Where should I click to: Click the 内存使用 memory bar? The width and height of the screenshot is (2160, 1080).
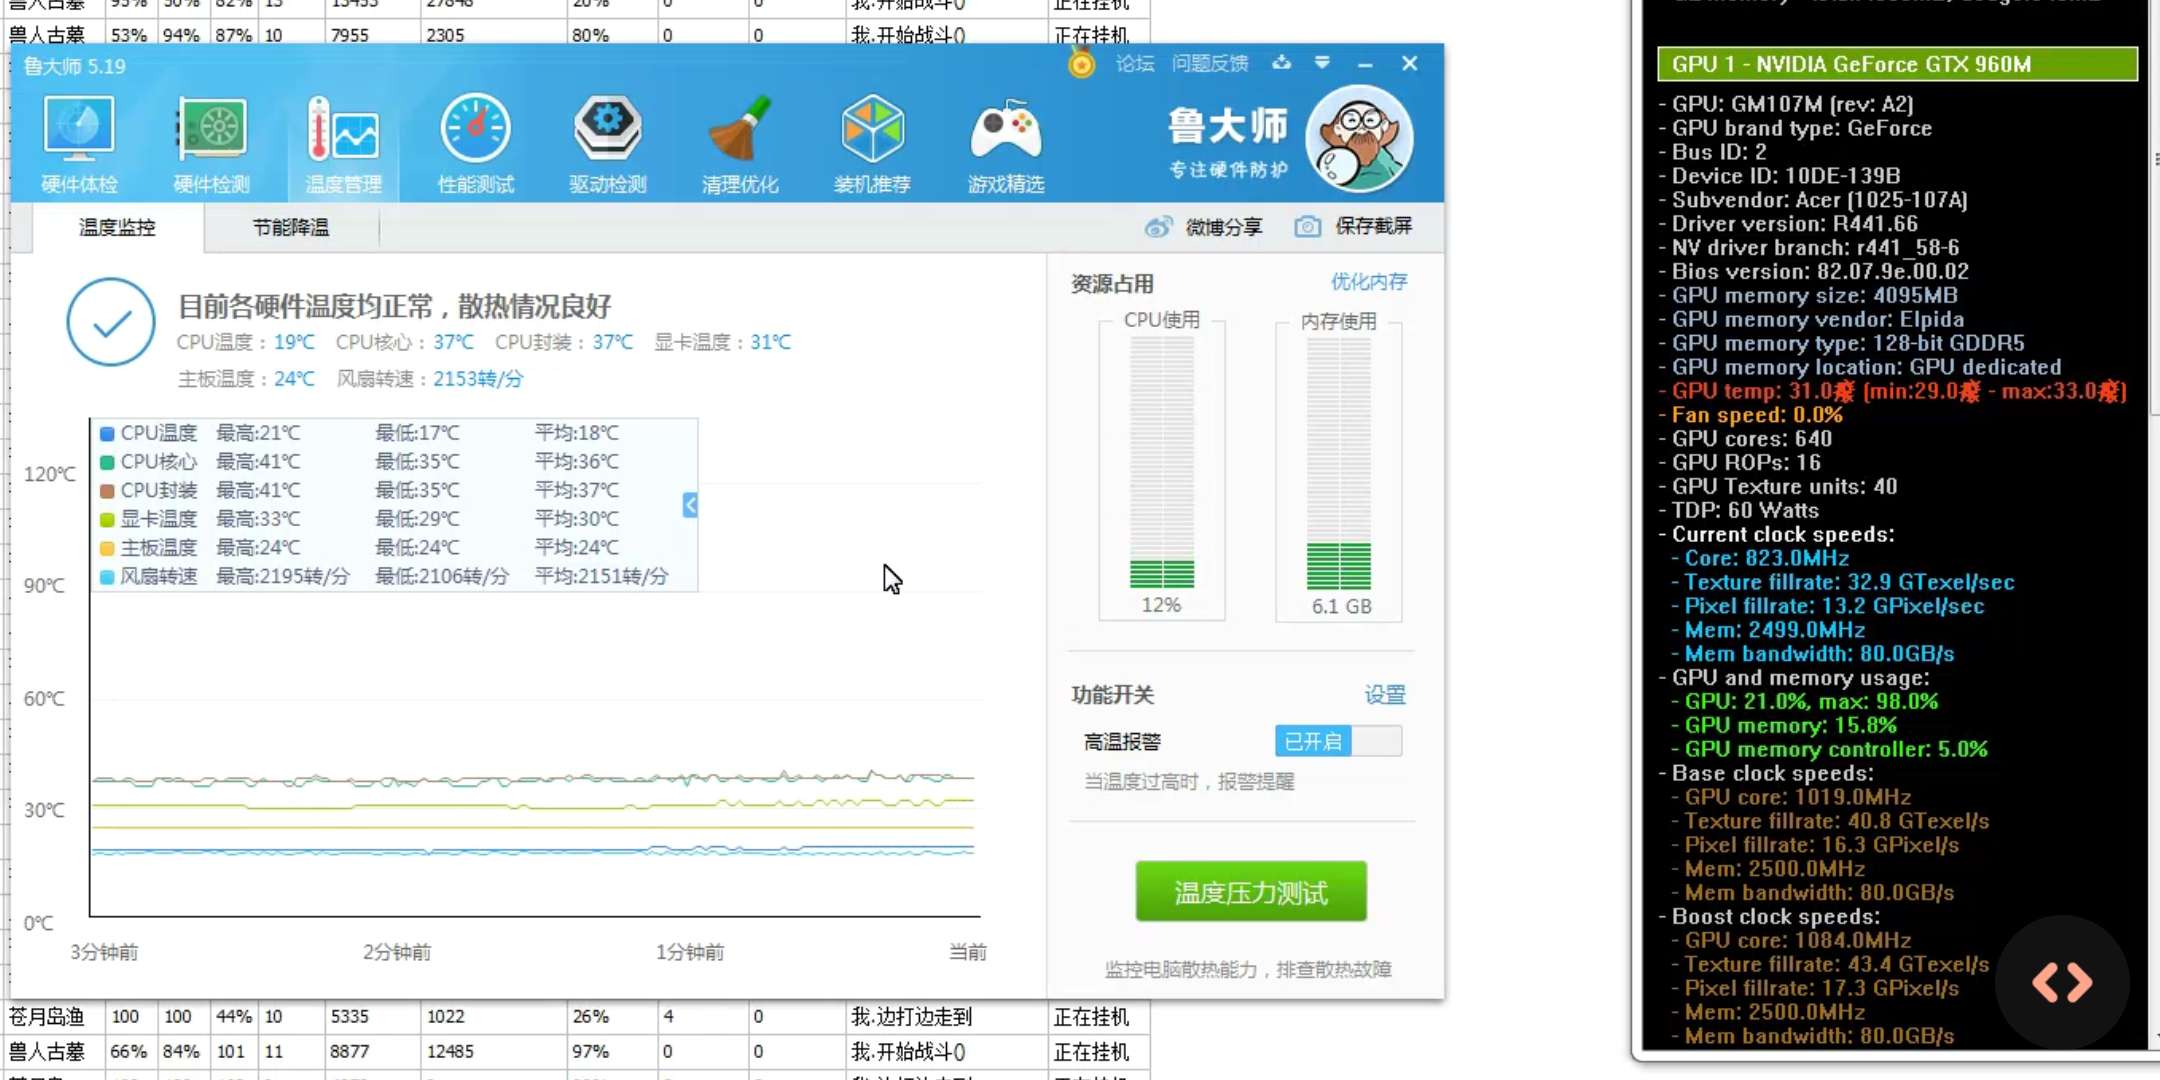(x=1339, y=462)
